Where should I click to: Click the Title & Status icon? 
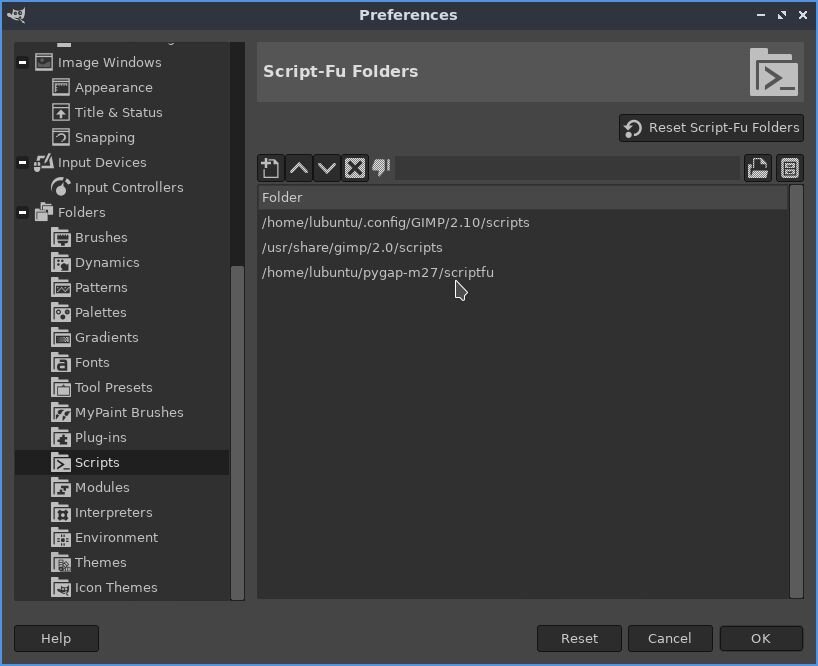(61, 112)
